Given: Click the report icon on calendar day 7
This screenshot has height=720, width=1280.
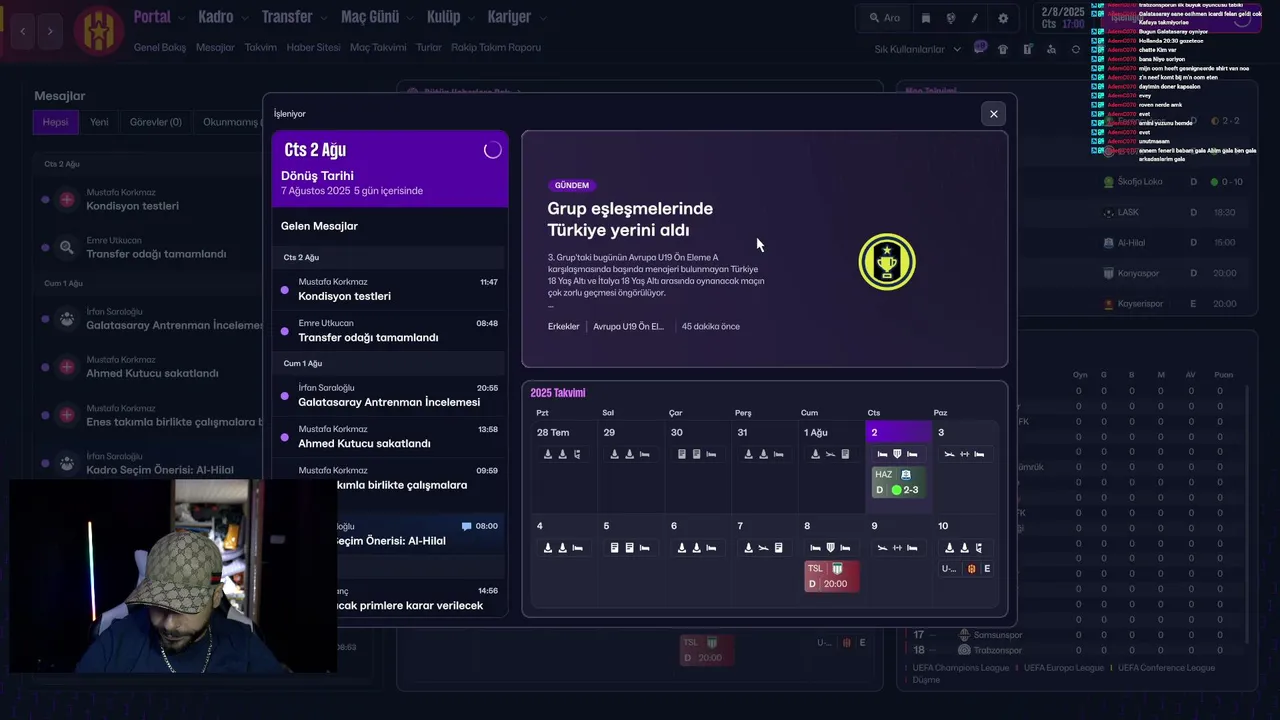Looking at the screenshot, I should 778,547.
